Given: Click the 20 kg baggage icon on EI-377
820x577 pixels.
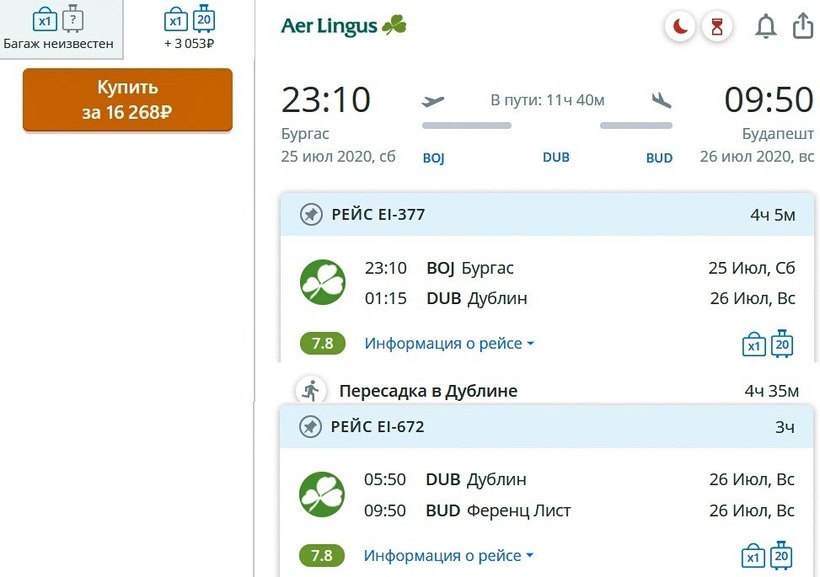Looking at the screenshot, I should coord(782,344).
